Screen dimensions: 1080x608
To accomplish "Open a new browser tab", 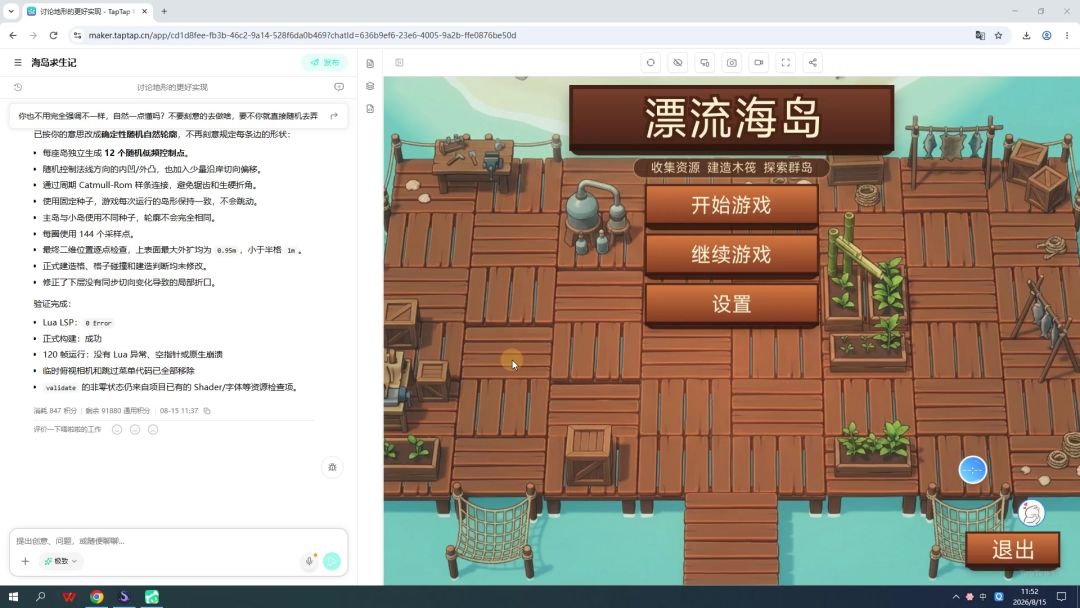I will [x=164, y=12].
